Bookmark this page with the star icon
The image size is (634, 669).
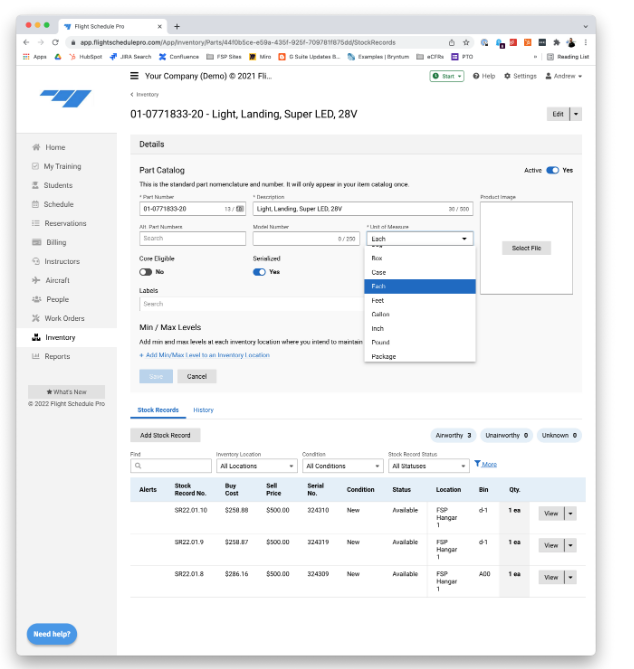(x=466, y=43)
